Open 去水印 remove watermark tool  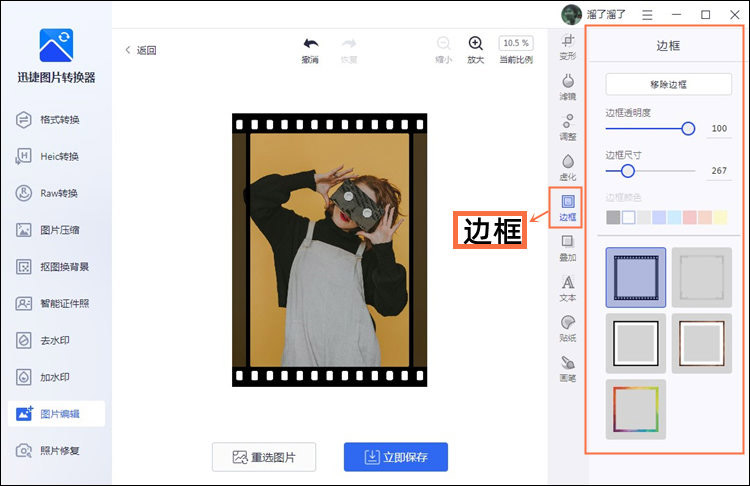pyautogui.click(x=56, y=341)
